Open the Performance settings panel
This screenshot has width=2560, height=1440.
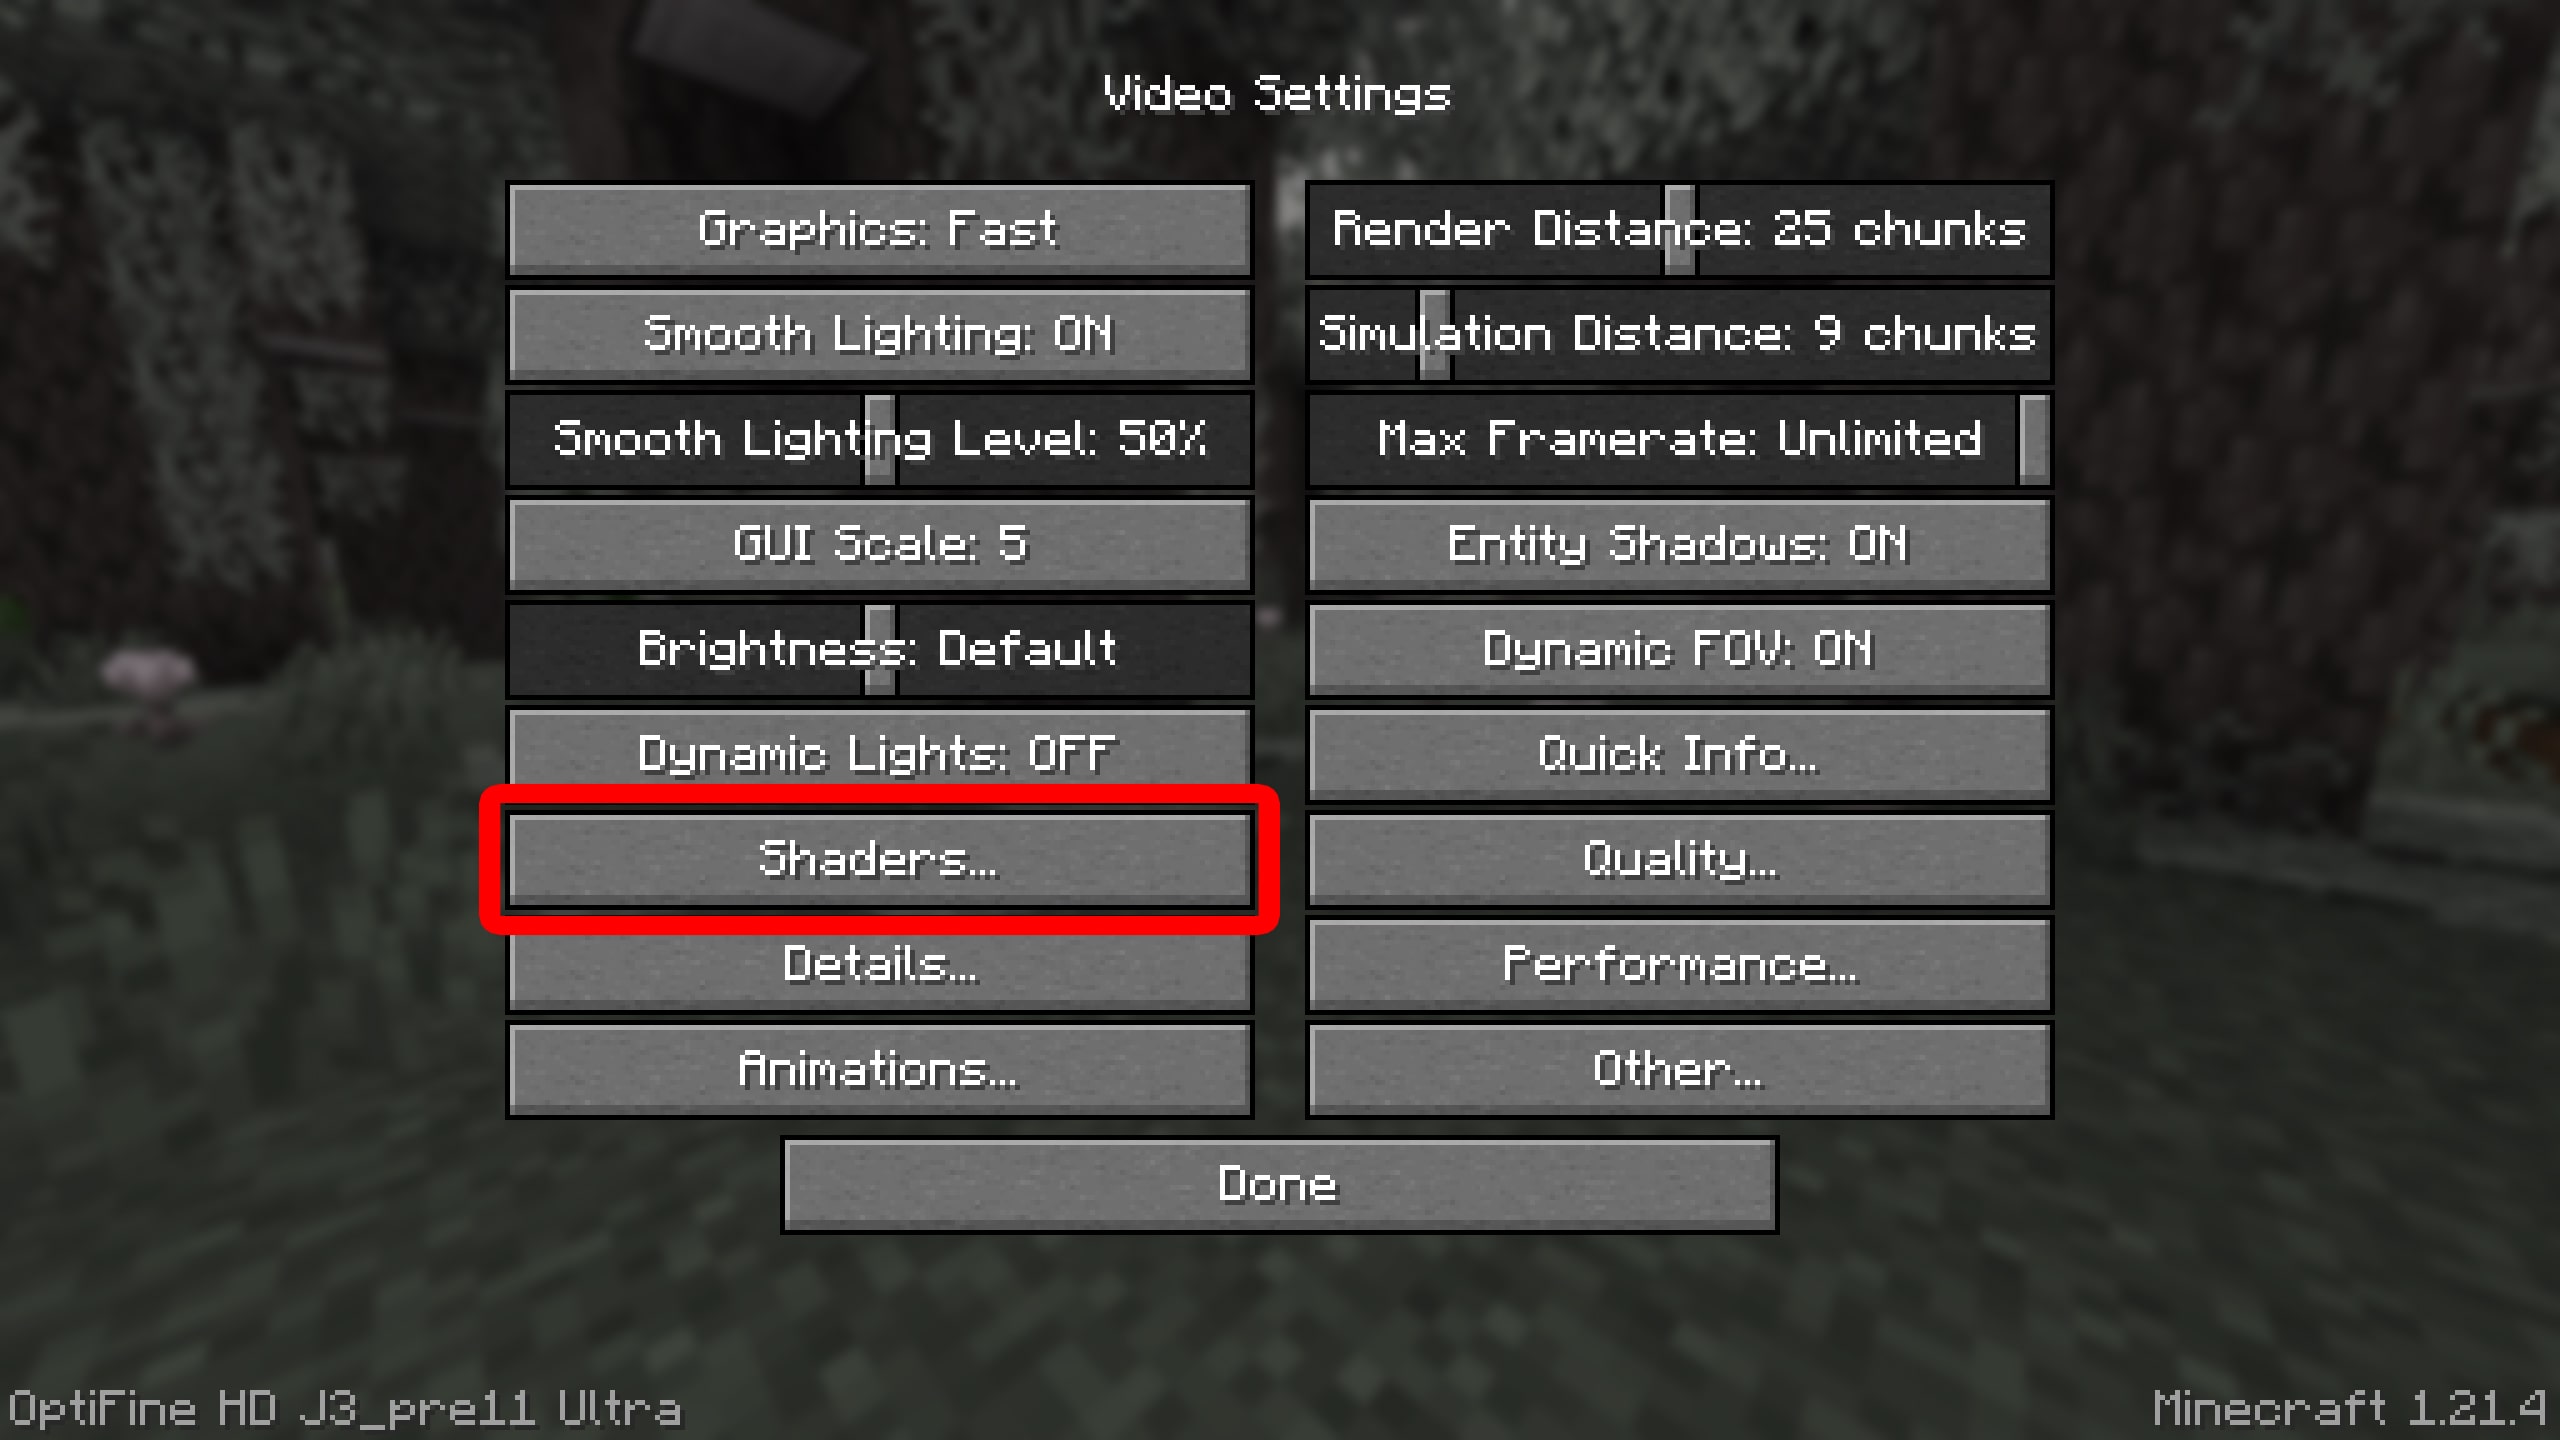click(1674, 964)
